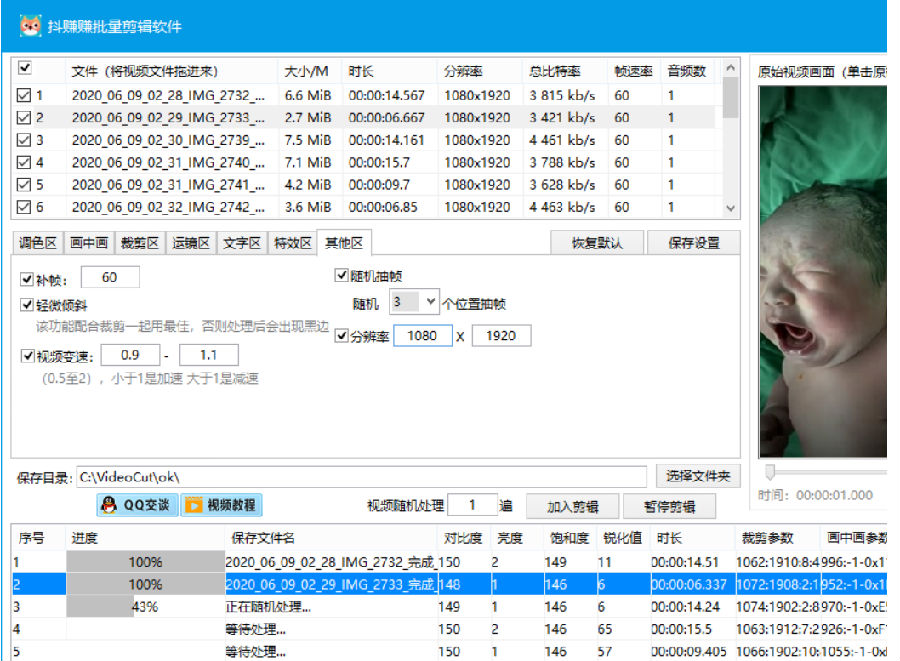Open QQ交谈 chat with penguin icon

[x=136, y=505]
